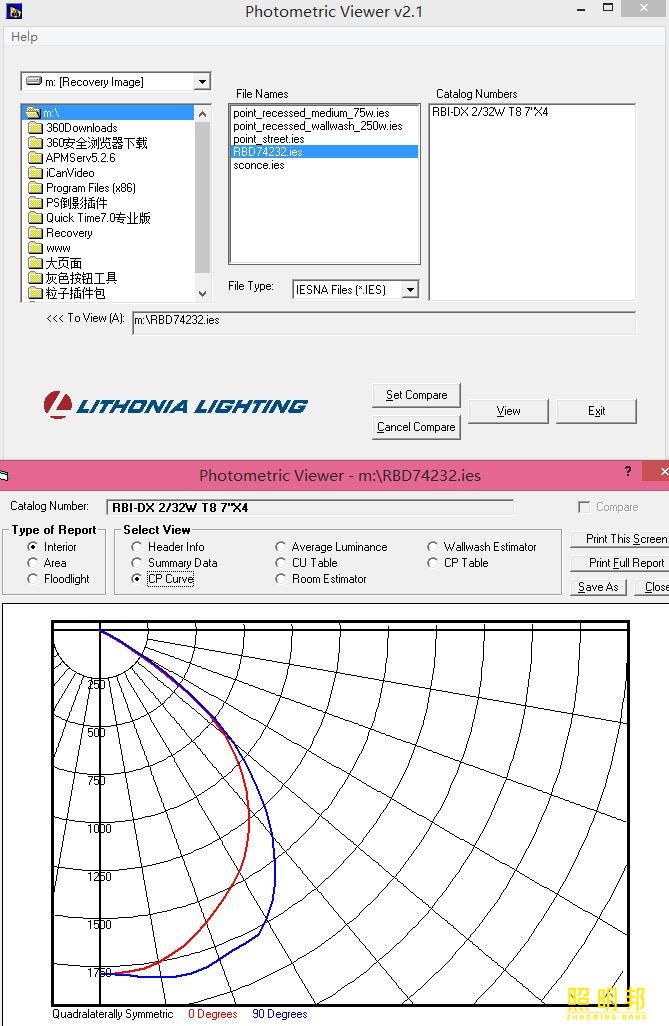669x1026 pixels.
Task: Select point_street.ies file
Action: tap(269, 139)
